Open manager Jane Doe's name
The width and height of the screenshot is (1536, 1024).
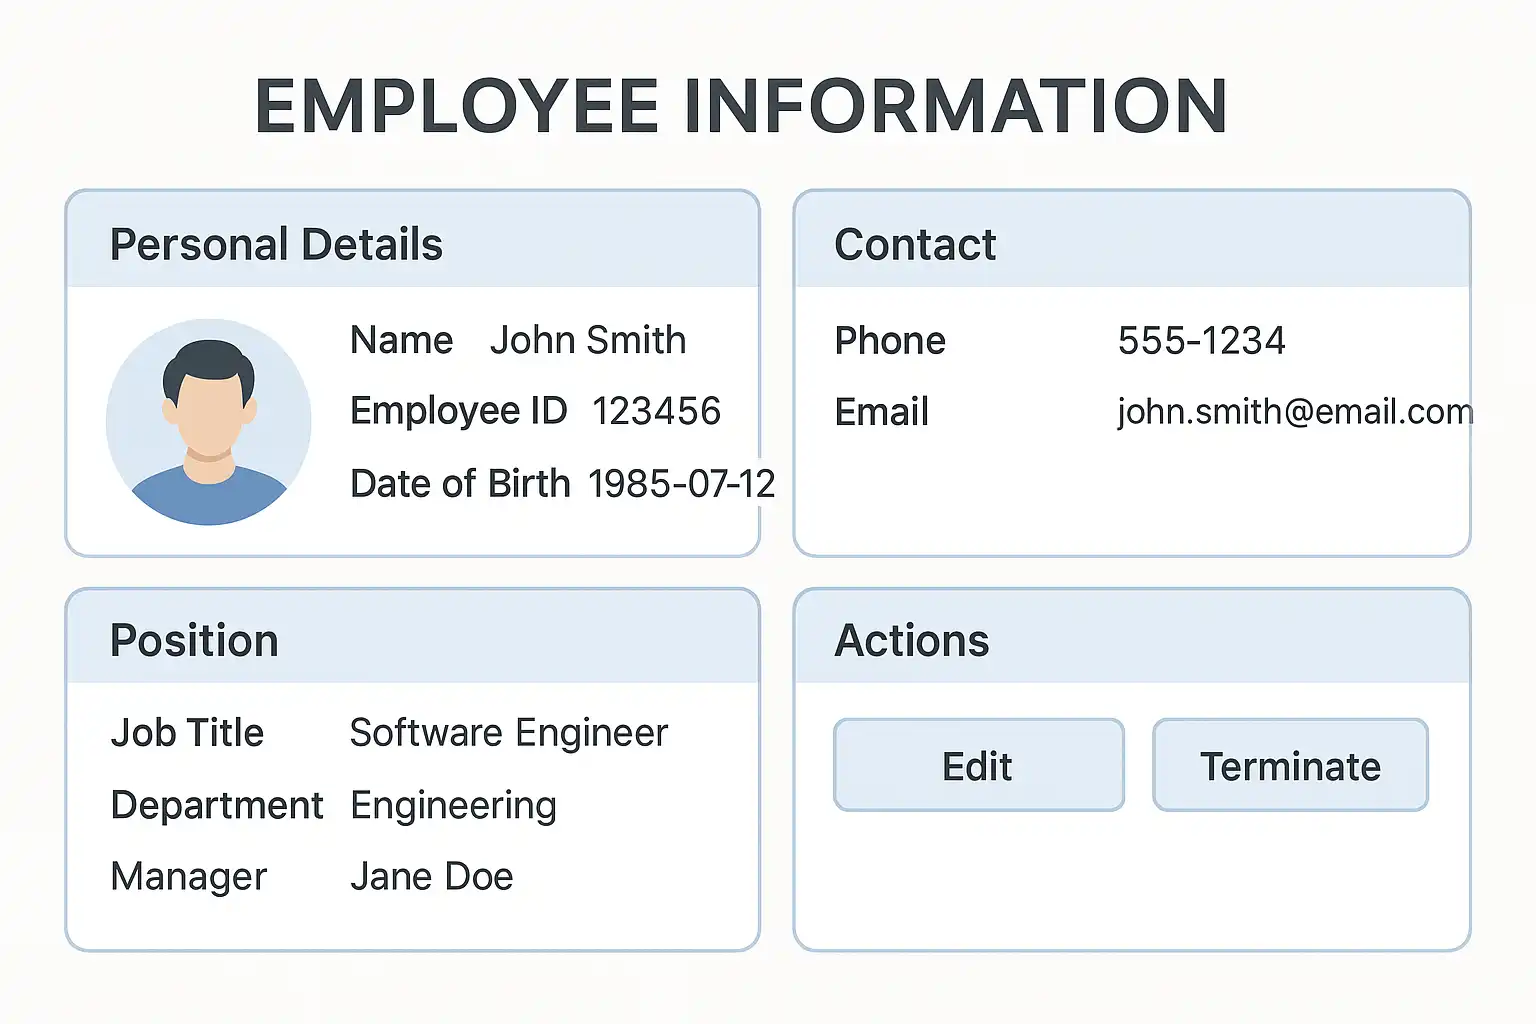tap(431, 877)
